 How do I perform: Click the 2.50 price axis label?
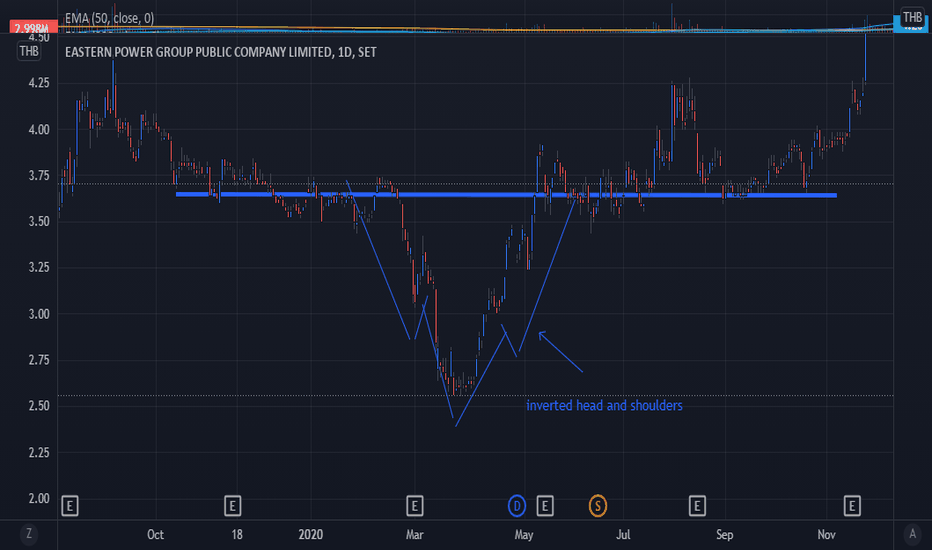coord(39,406)
